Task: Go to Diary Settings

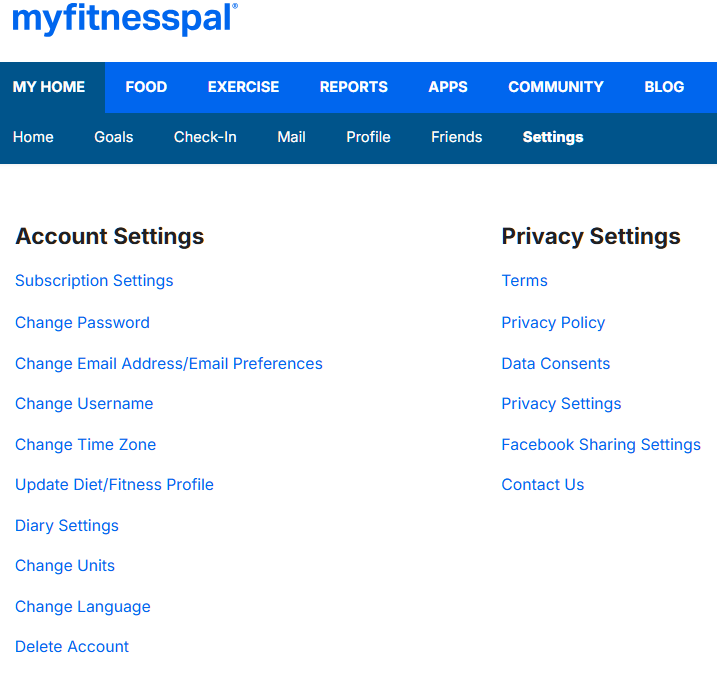Action: pos(67,526)
